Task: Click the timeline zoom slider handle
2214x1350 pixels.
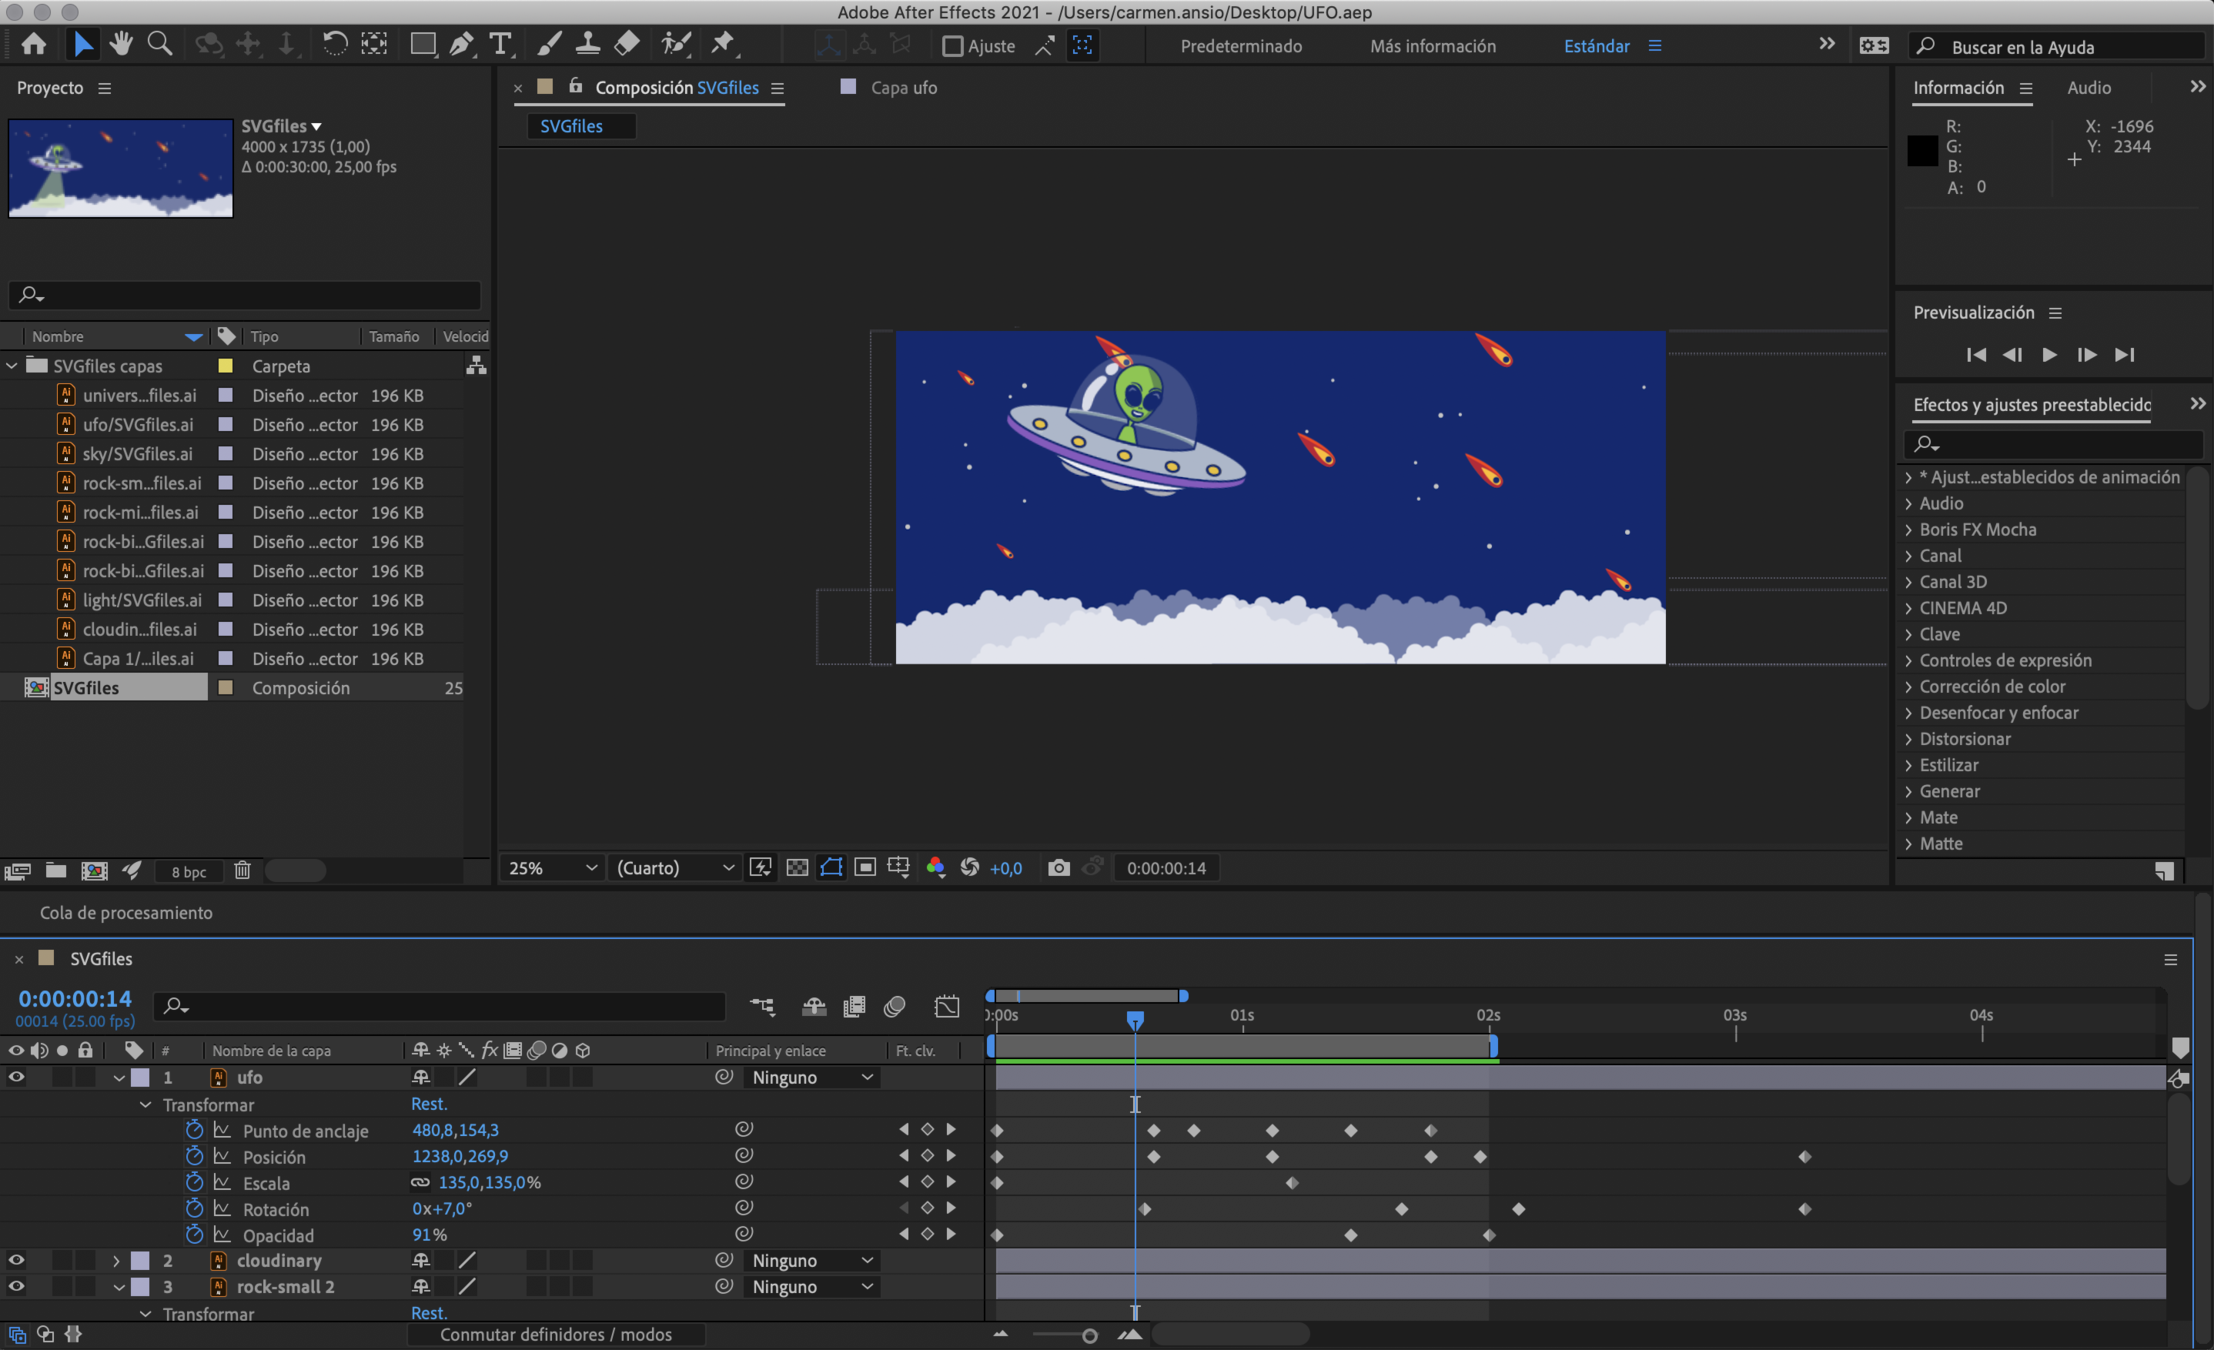Action: pos(1089,1335)
